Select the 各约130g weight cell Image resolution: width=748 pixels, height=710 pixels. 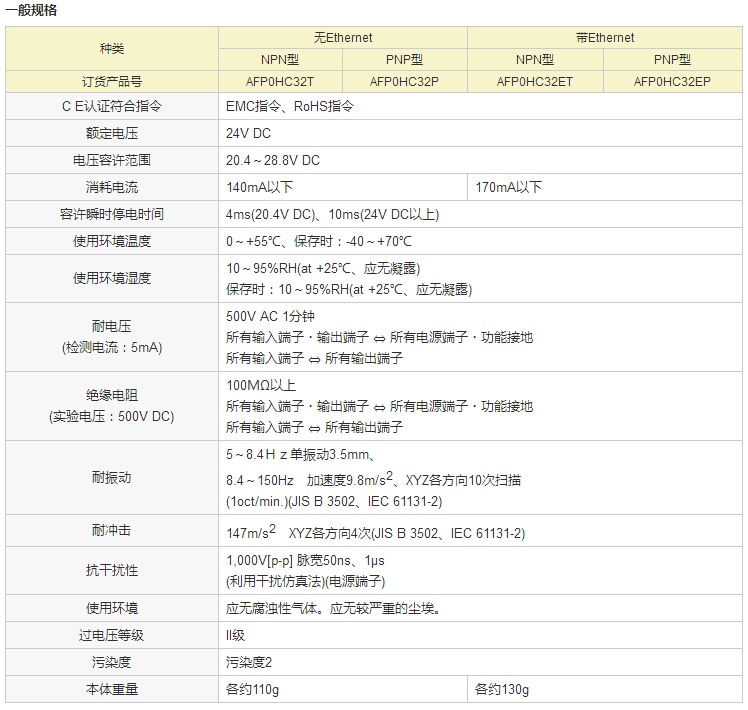502,689
